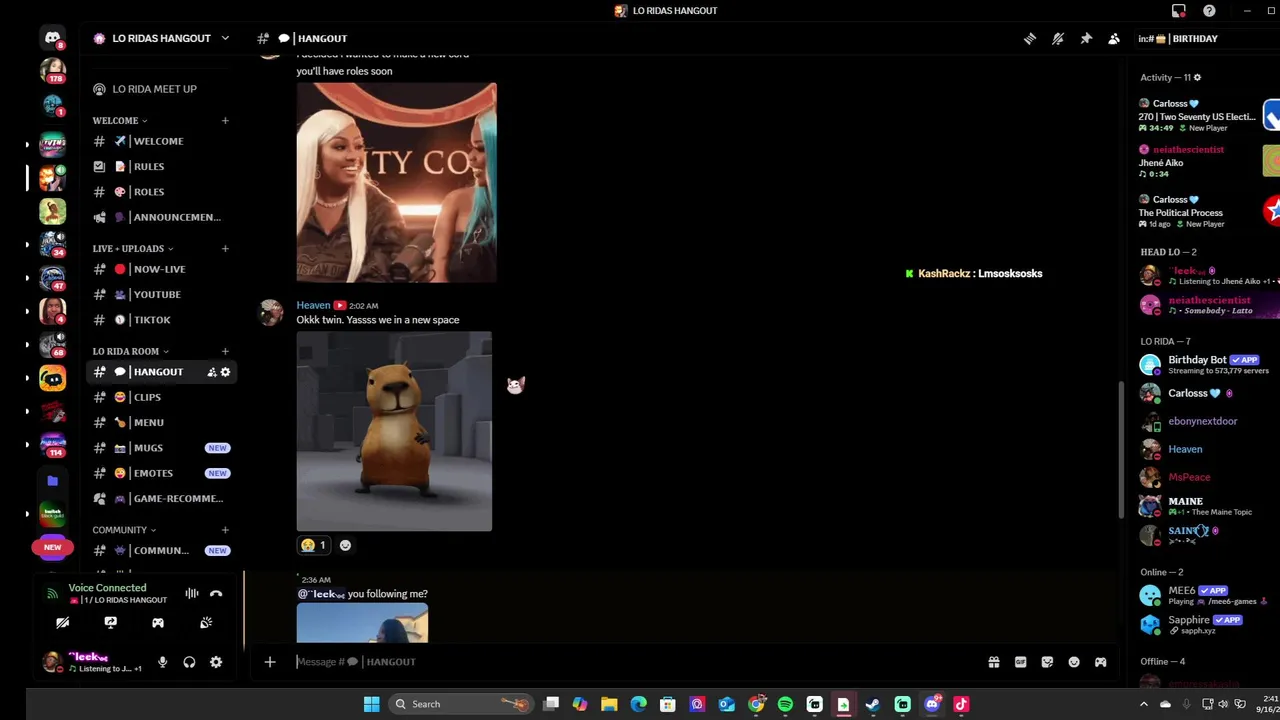The width and height of the screenshot is (1280, 720).
Task: Add channel to LO RIDA ROOM category
Action: tap(225, 351)
